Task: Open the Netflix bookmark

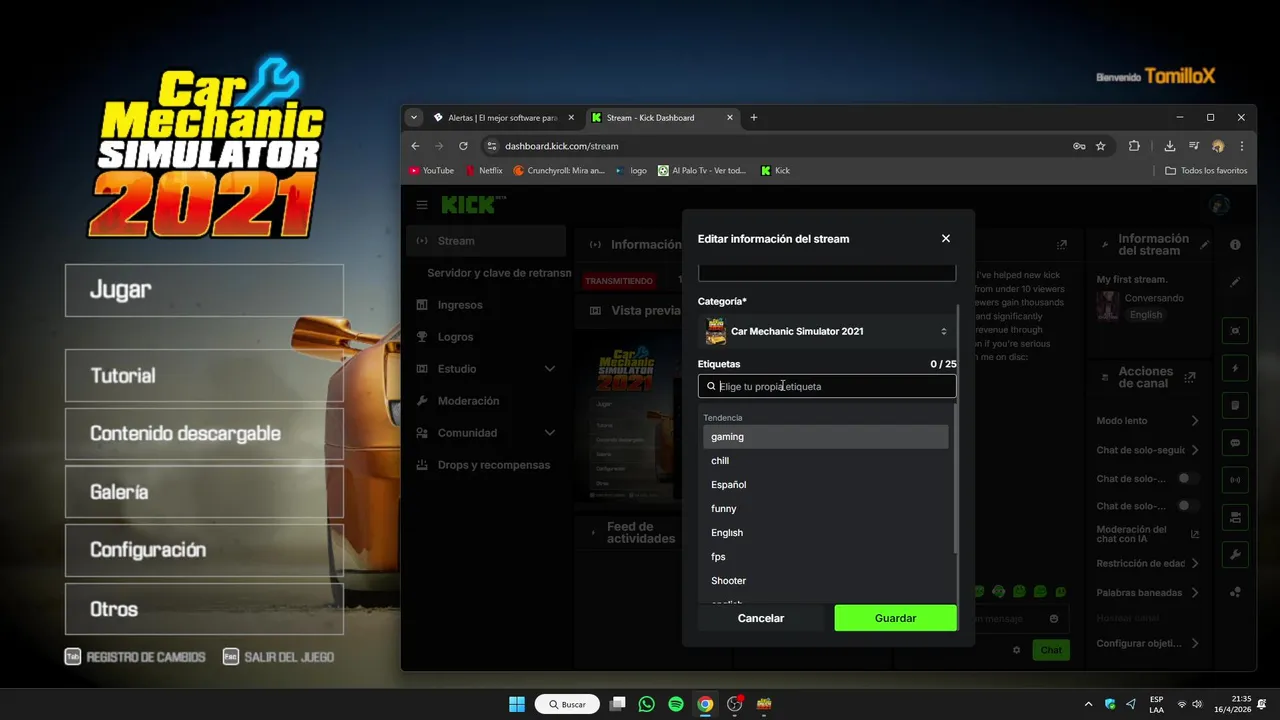Action: coord(484,171)
